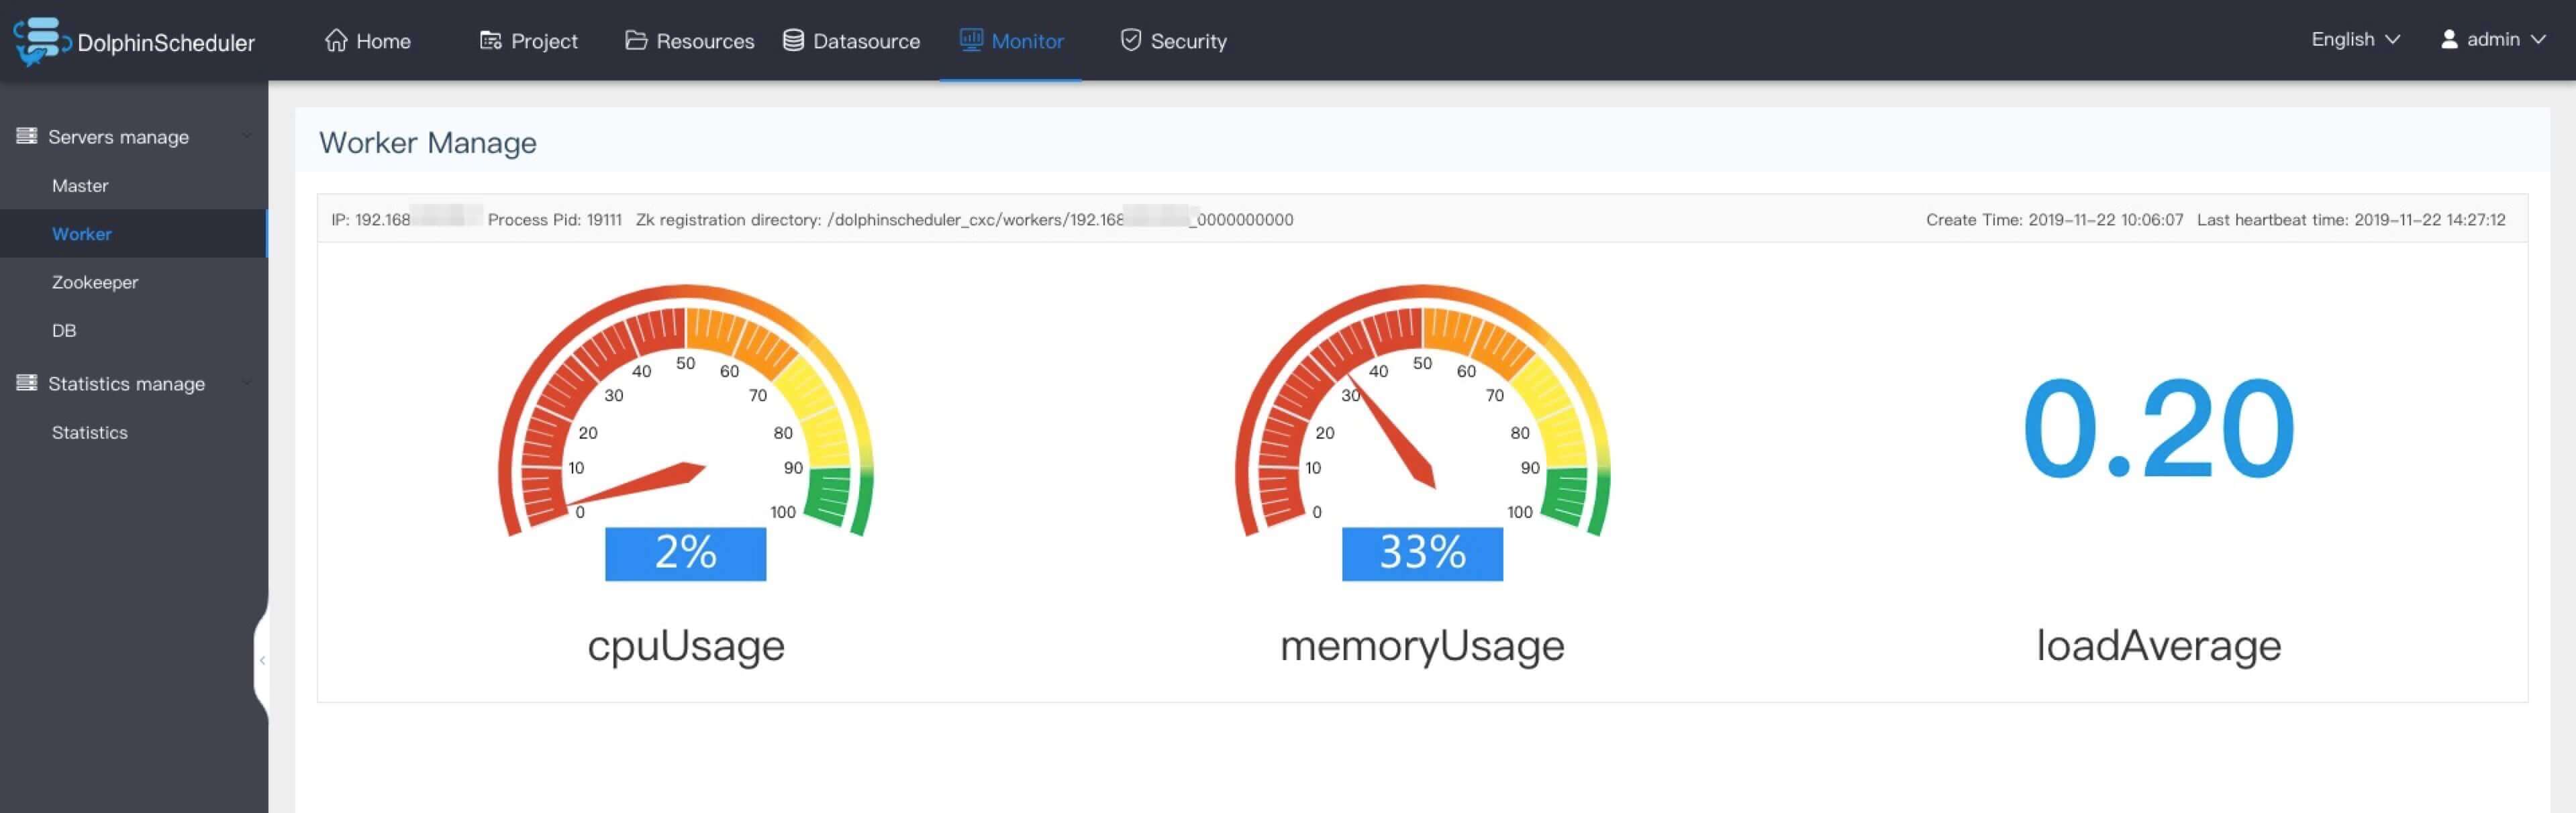
Task: Click the Datasource database icon
Action: (x=793, y=40)
